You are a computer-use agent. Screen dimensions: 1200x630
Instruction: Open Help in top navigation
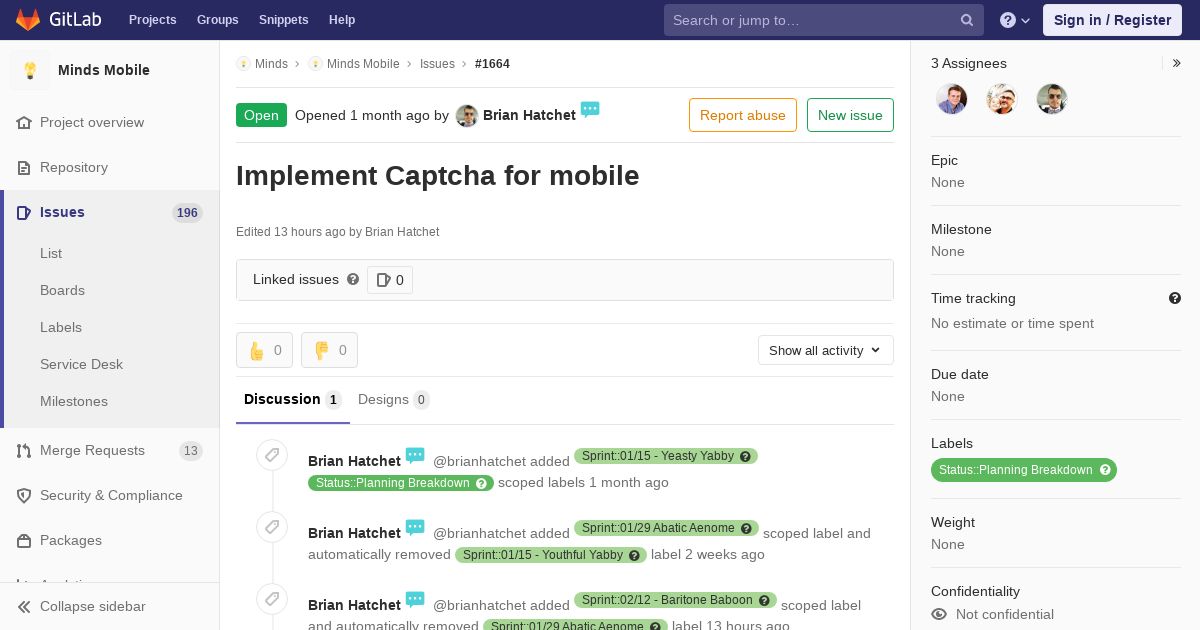(x=342, y=20)
